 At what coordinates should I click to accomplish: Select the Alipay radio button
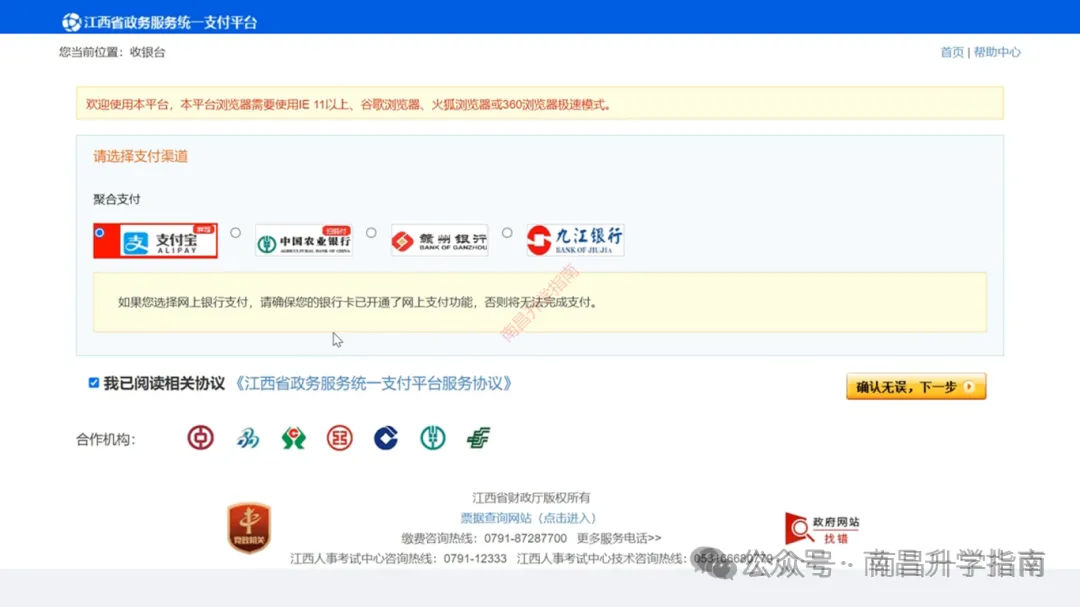(x=100, y=233)
